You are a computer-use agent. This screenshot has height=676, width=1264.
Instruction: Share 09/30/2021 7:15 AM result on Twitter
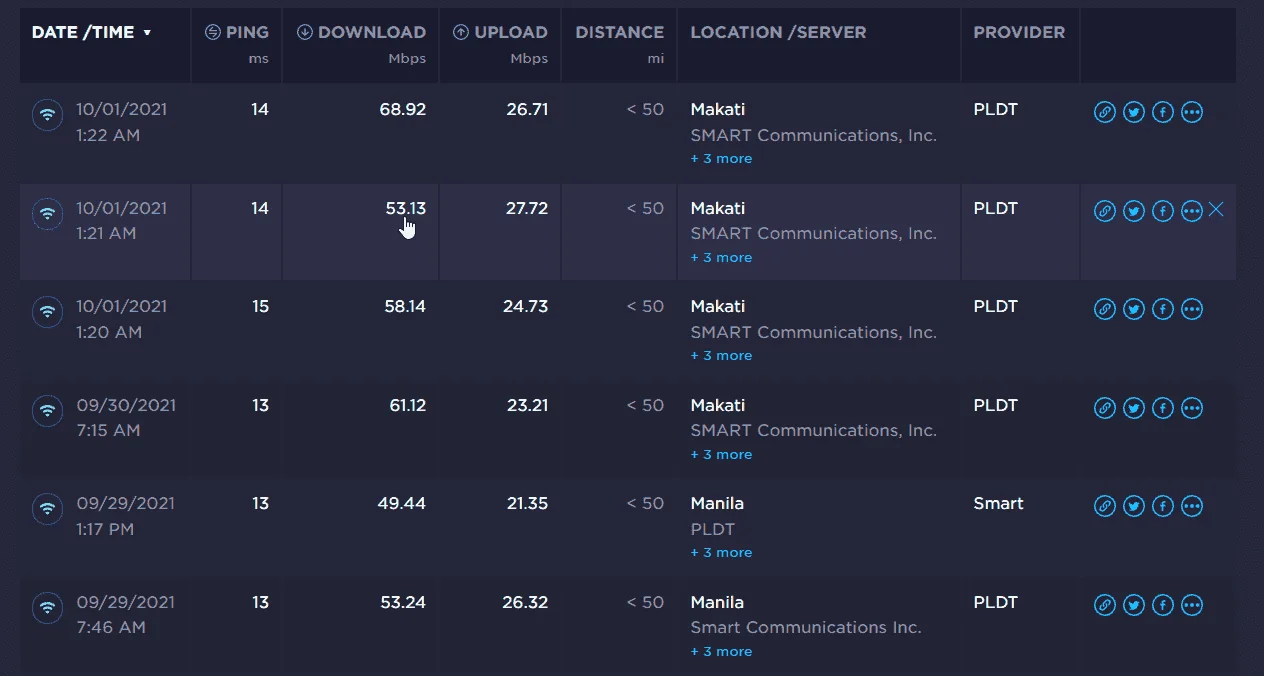tap(1133, 408)
